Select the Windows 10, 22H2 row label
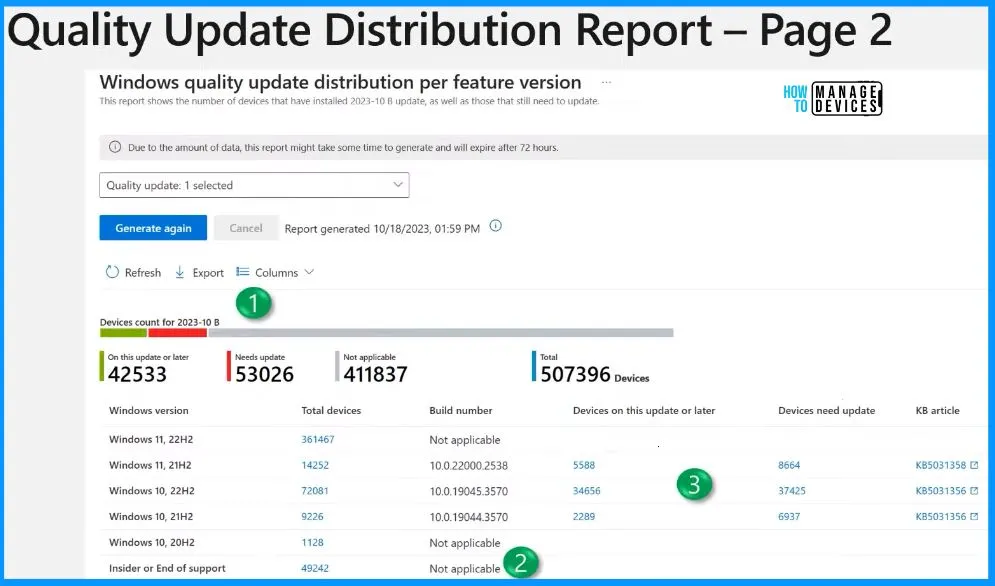995x586 pixels. click(x=152, y=491)
